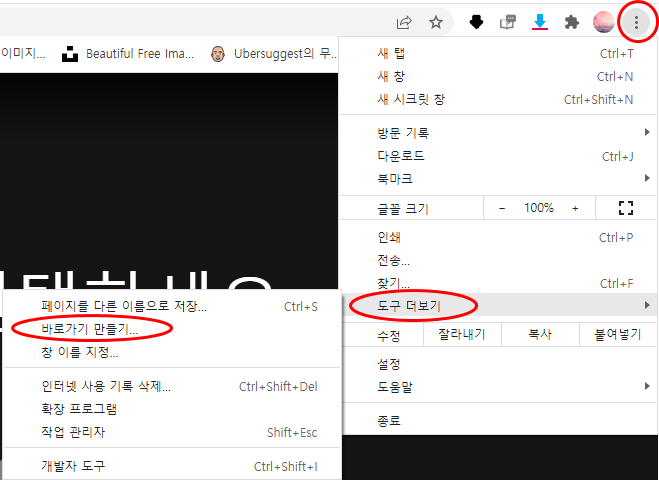
Task: Choose 인터넷 사용 기록 삭제...
Action: tap(172, 386)
